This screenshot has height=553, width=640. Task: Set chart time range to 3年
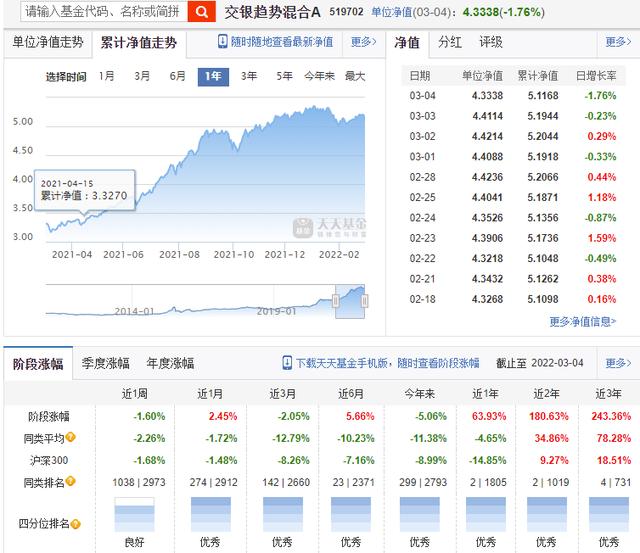[x=249, y=76]
